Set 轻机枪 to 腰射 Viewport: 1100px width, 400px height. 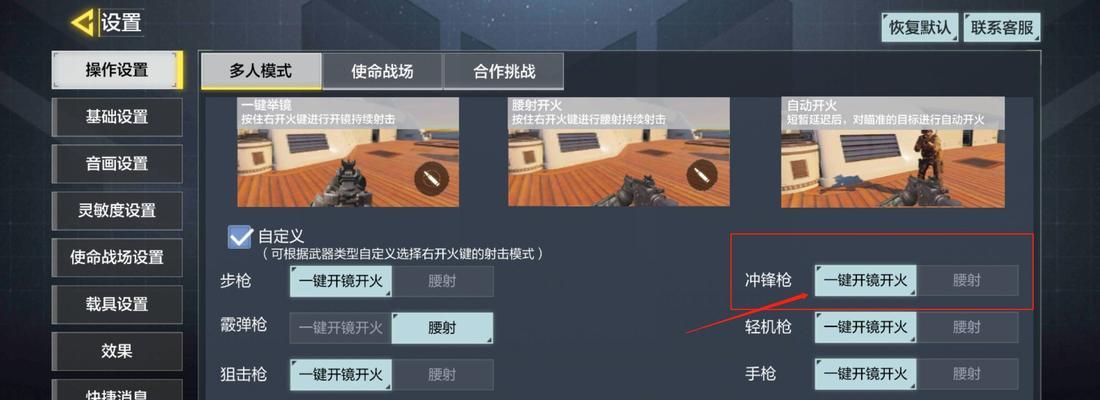coord(967,327)
